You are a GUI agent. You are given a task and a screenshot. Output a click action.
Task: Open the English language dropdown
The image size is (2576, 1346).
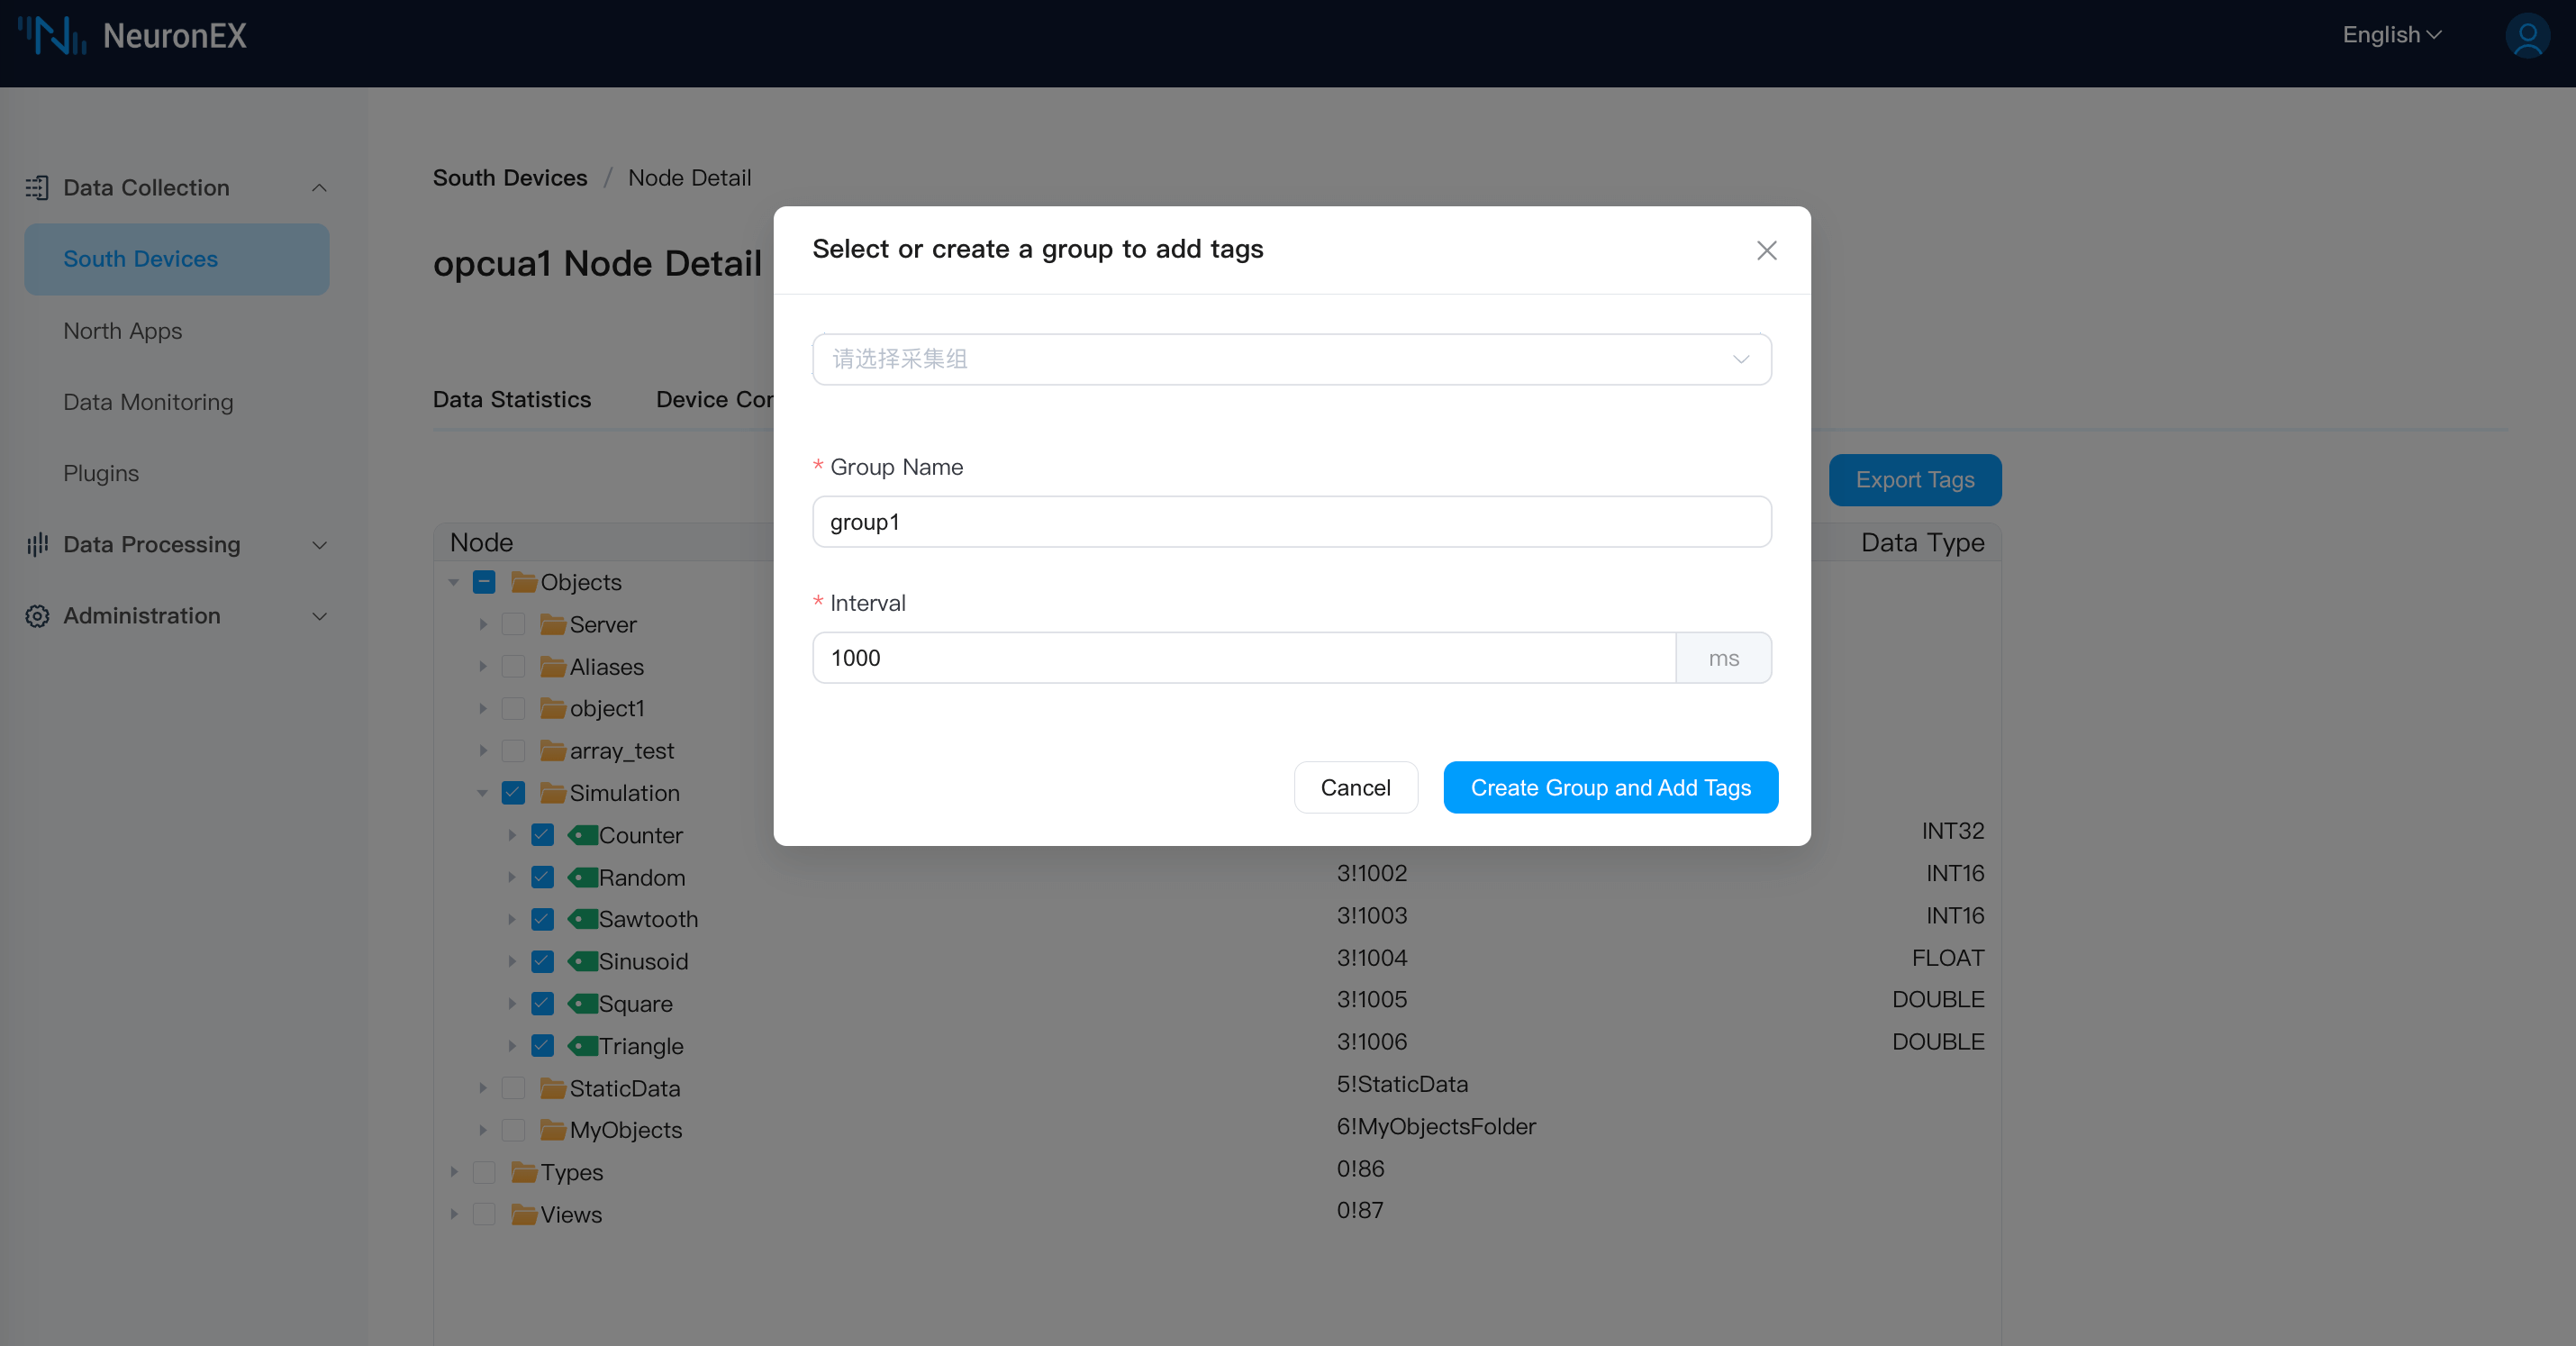2391,36
